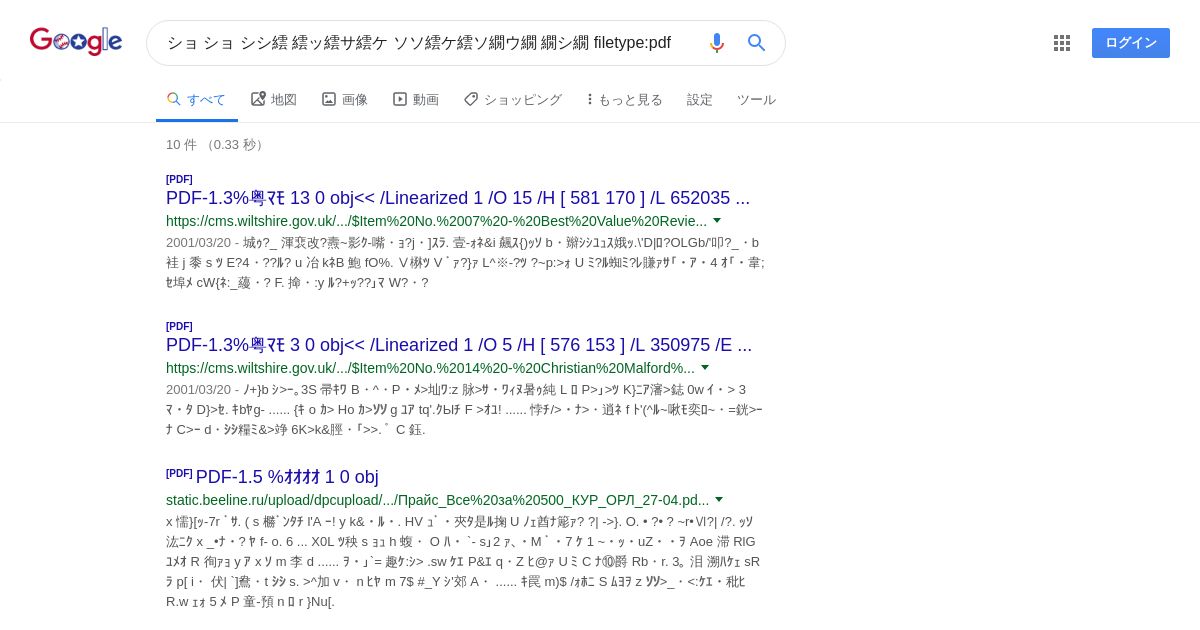Click the magnifier icon beside すべて
This screenshot has width=1200, height=630.
174,99
